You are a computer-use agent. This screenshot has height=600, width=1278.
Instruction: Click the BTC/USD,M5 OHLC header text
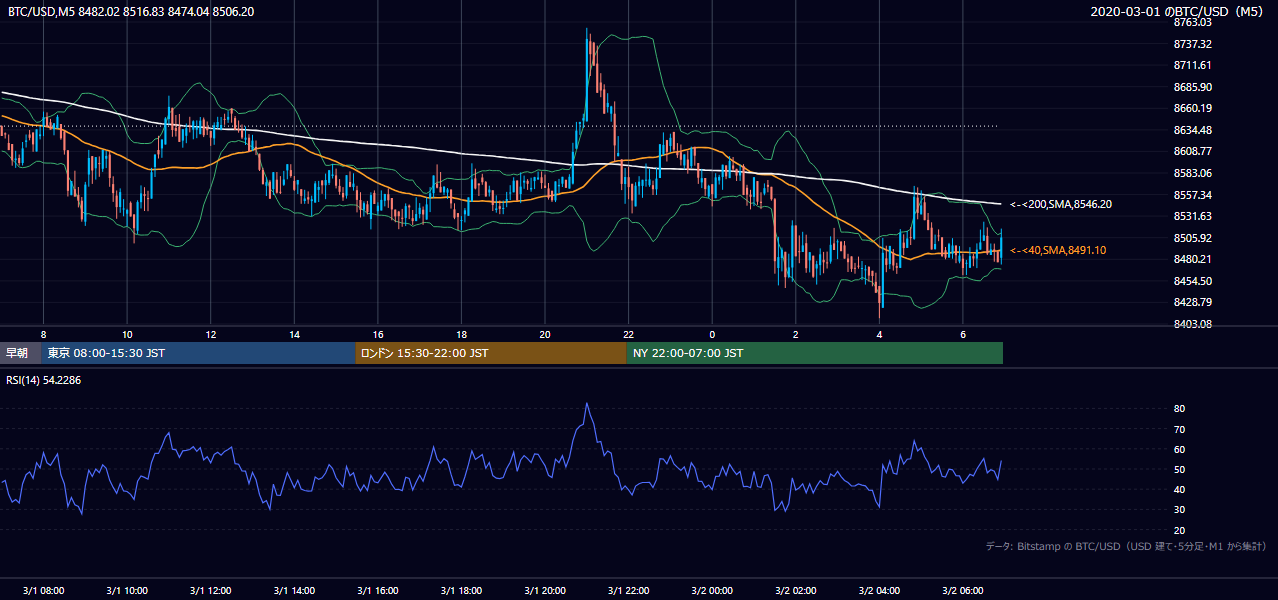(131, 11)
